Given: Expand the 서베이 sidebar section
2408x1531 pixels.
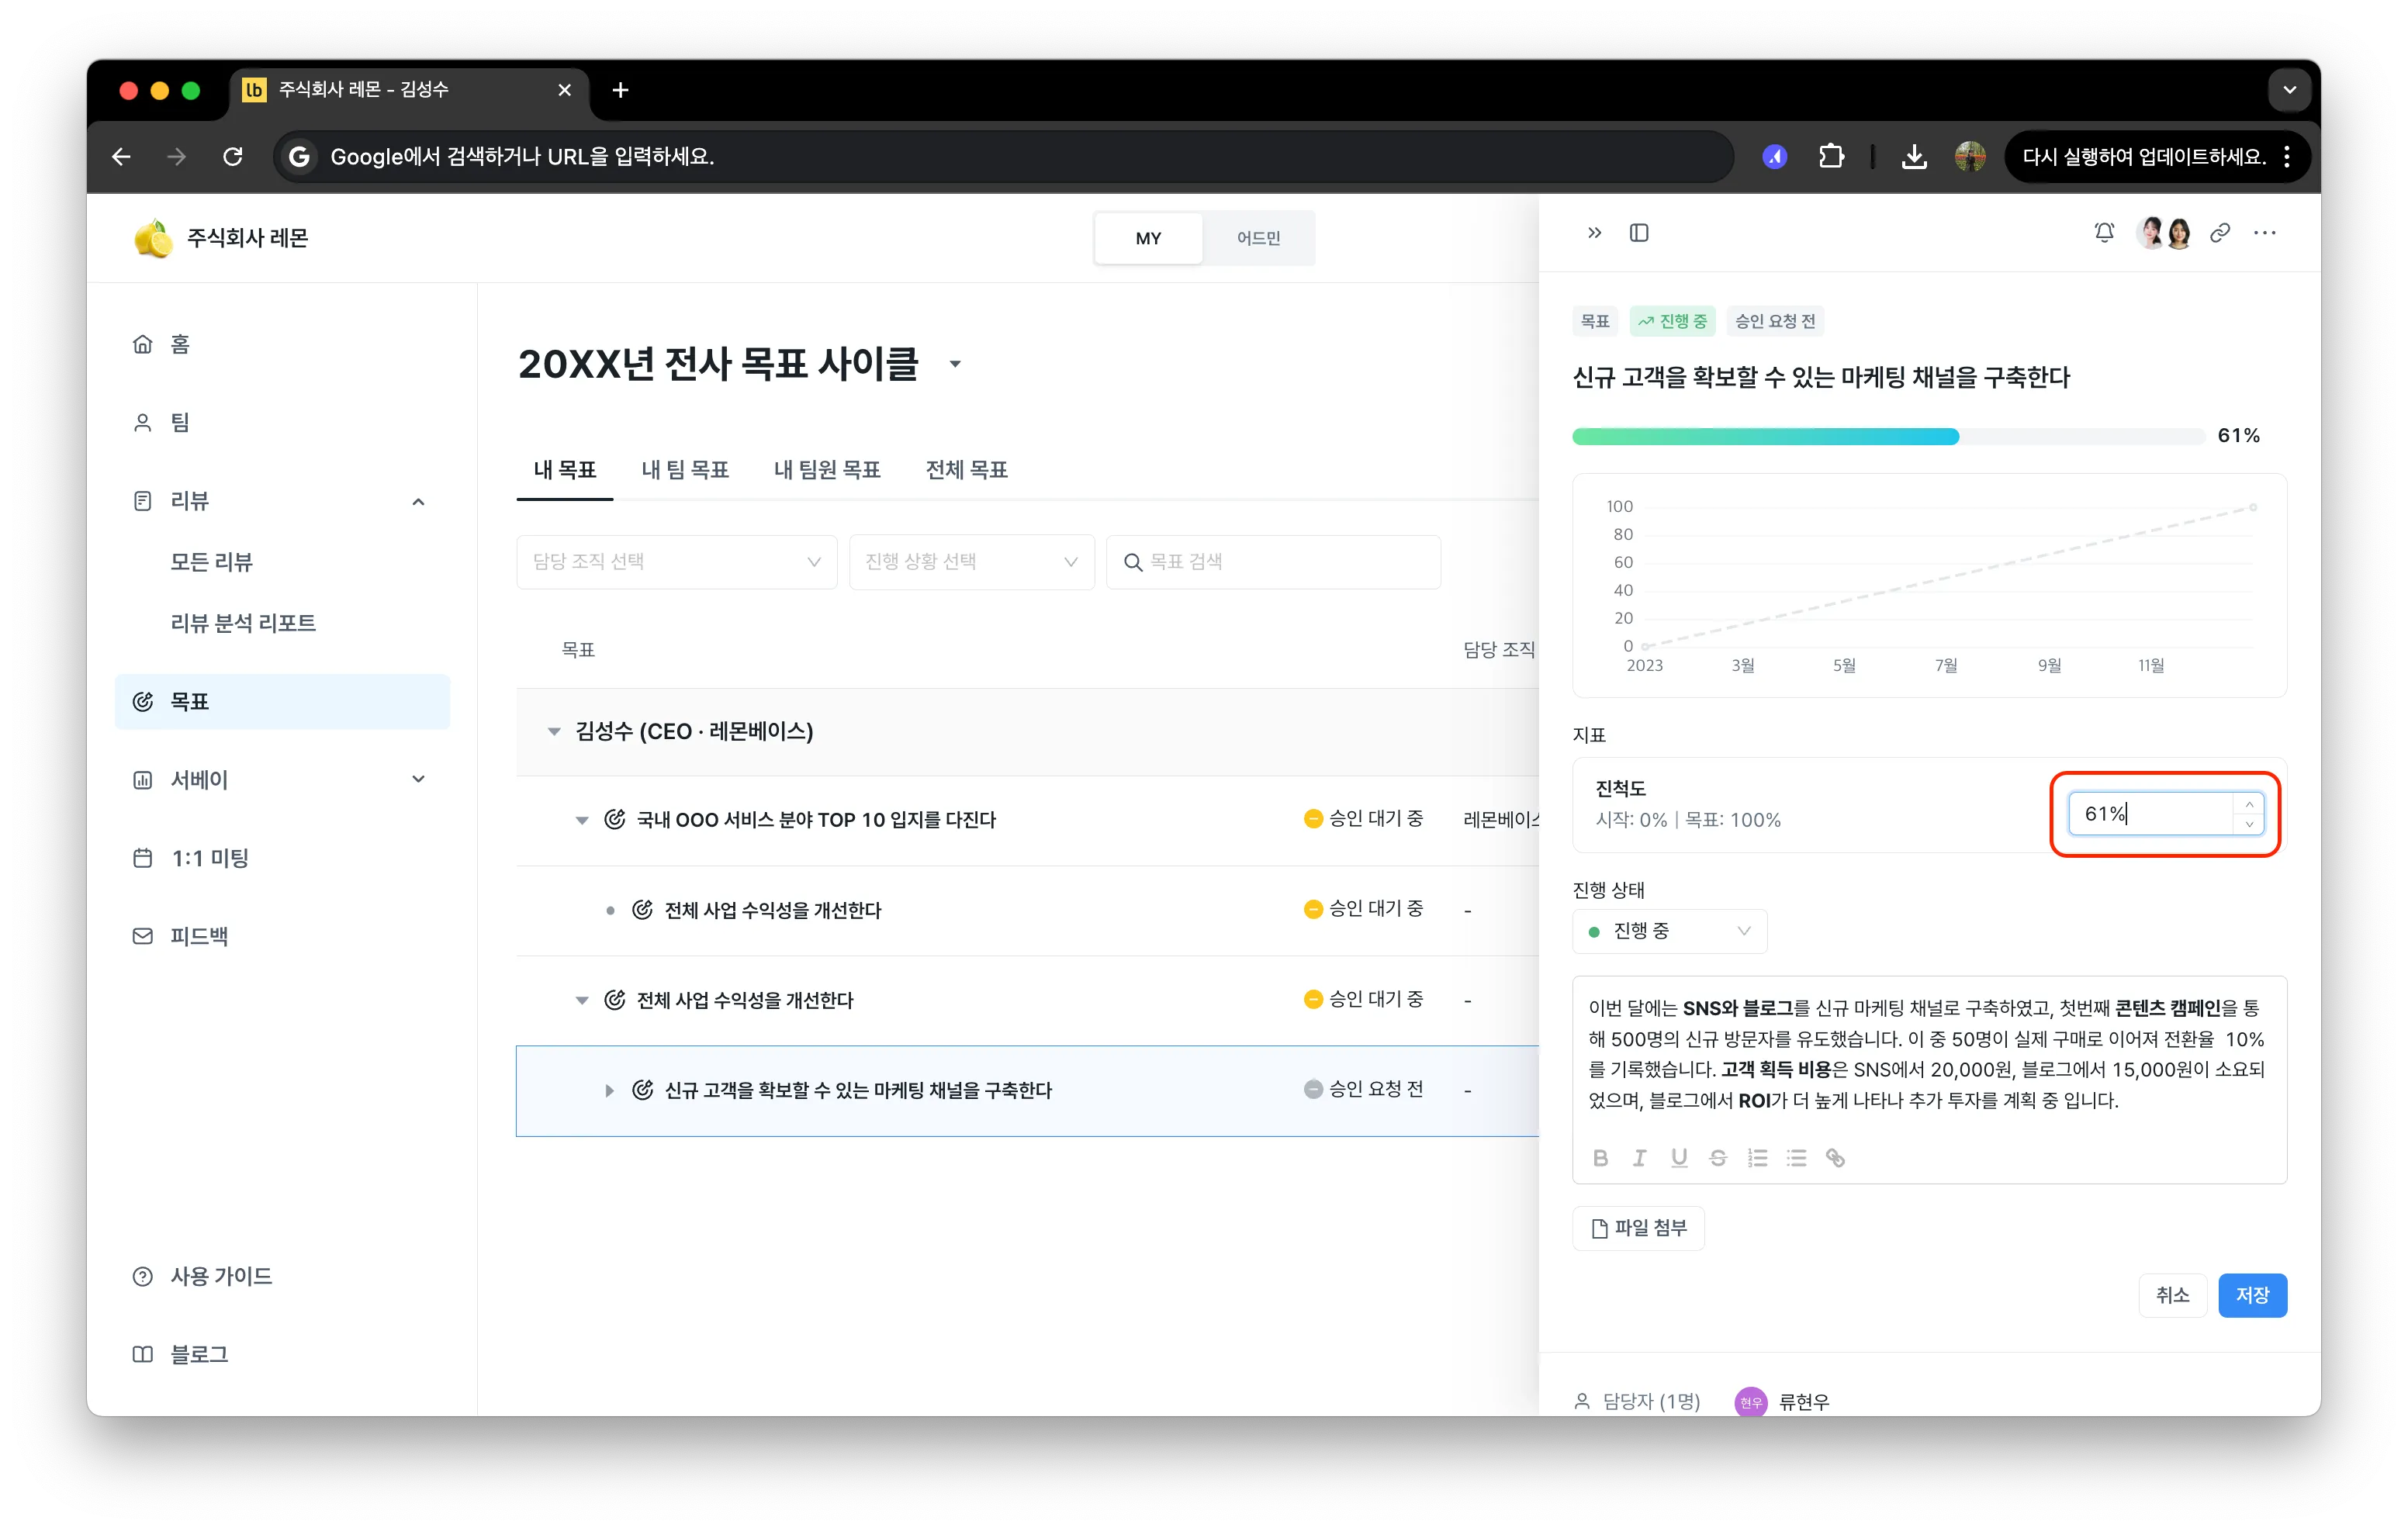Looking at the screenshot, I should coord(418,779).
